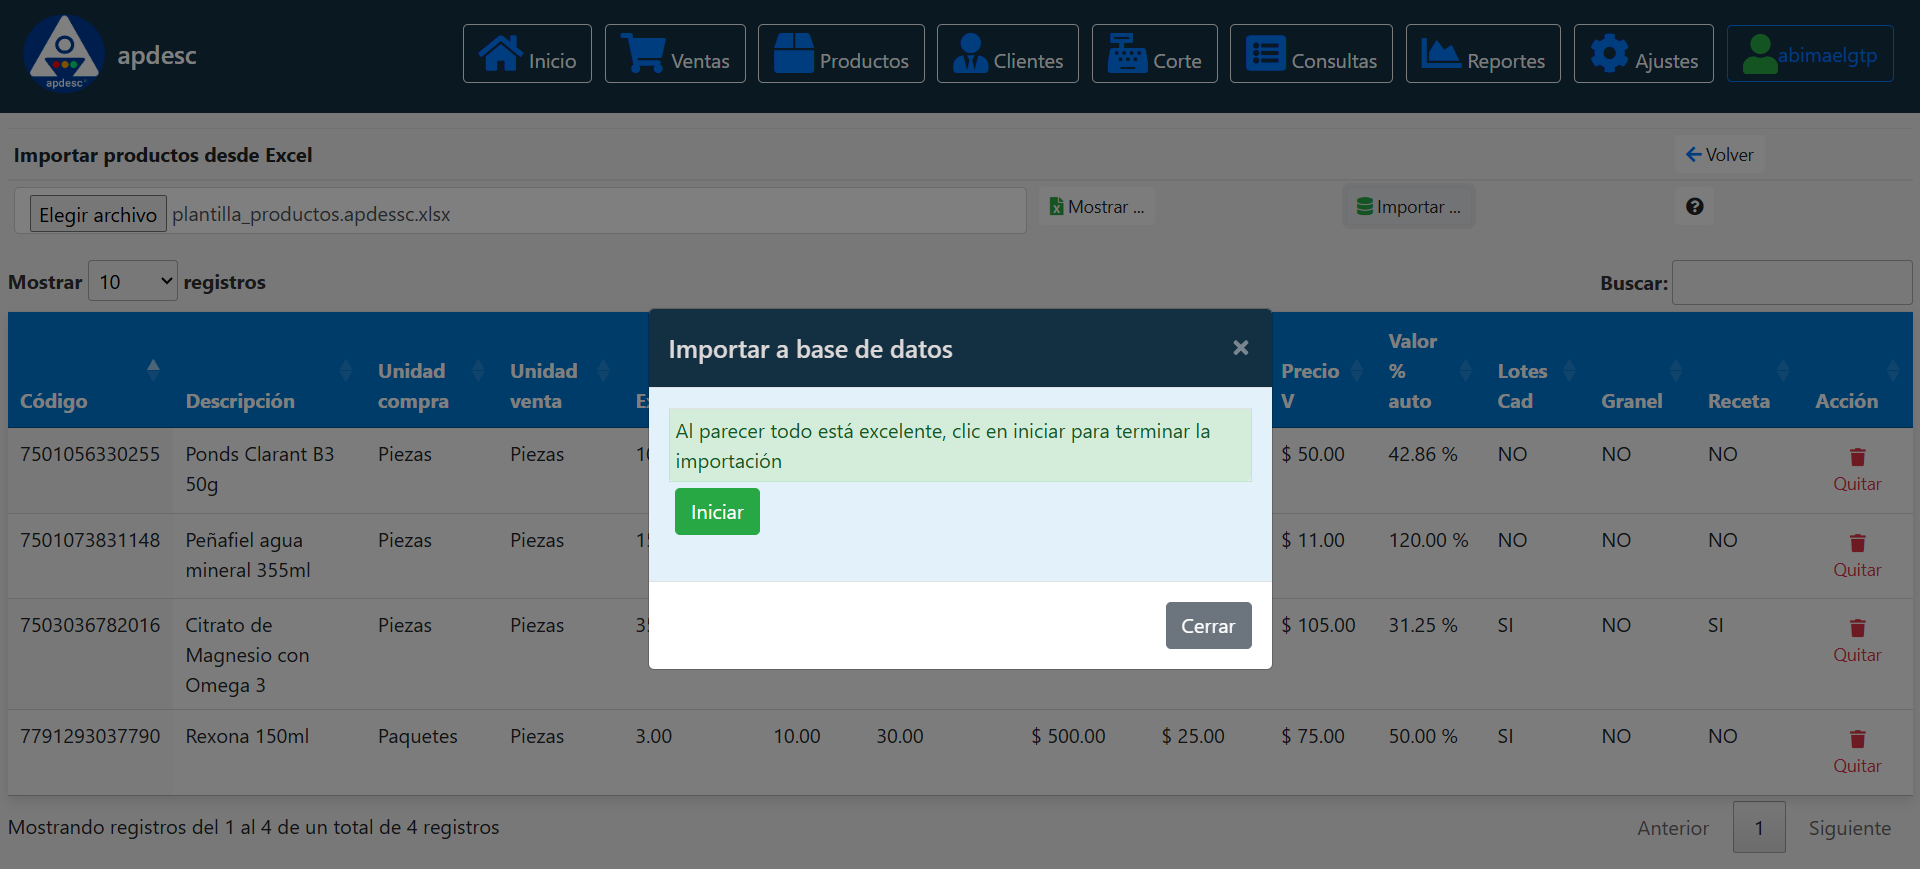Open Corte cash register section

click(1154, 54)
